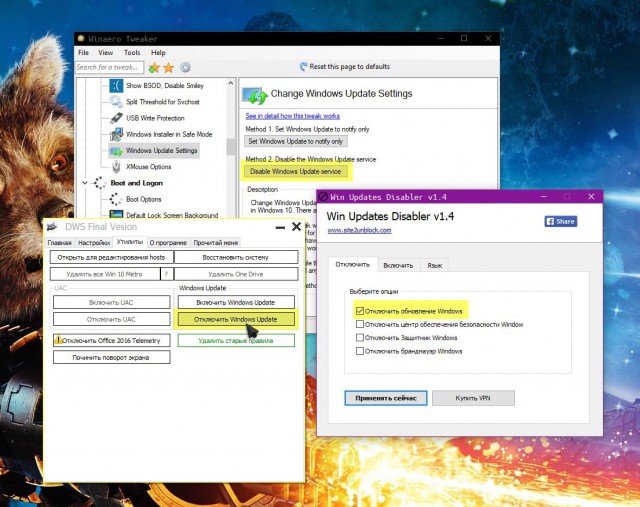The width and height of the screenshot is (640, 507).
Task: Open the File menu in Winaero Tweaker
Action: tap(83, 53)
